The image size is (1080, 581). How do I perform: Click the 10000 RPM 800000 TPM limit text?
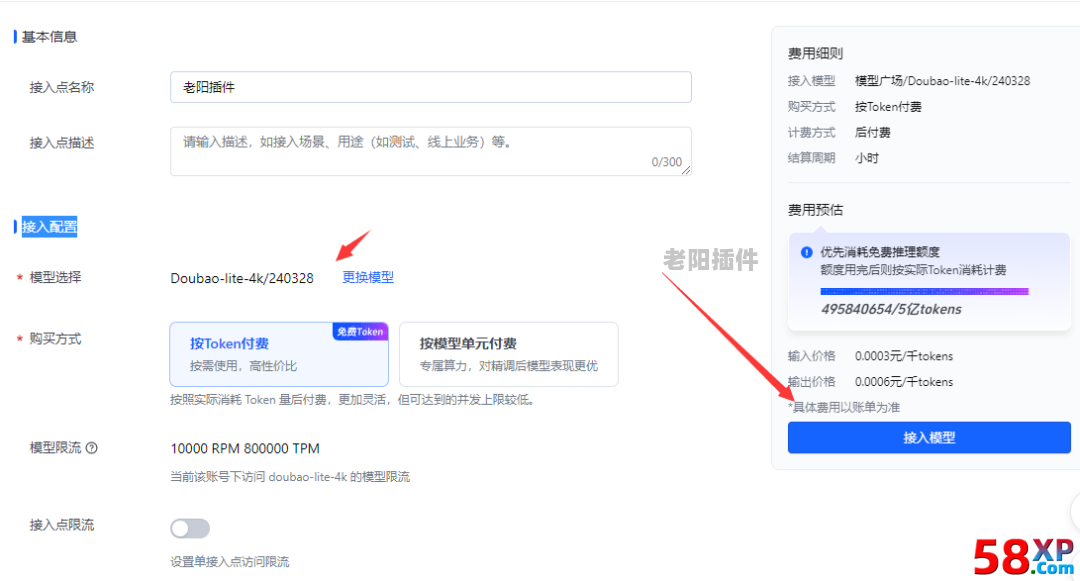click(x=245, y=449)
